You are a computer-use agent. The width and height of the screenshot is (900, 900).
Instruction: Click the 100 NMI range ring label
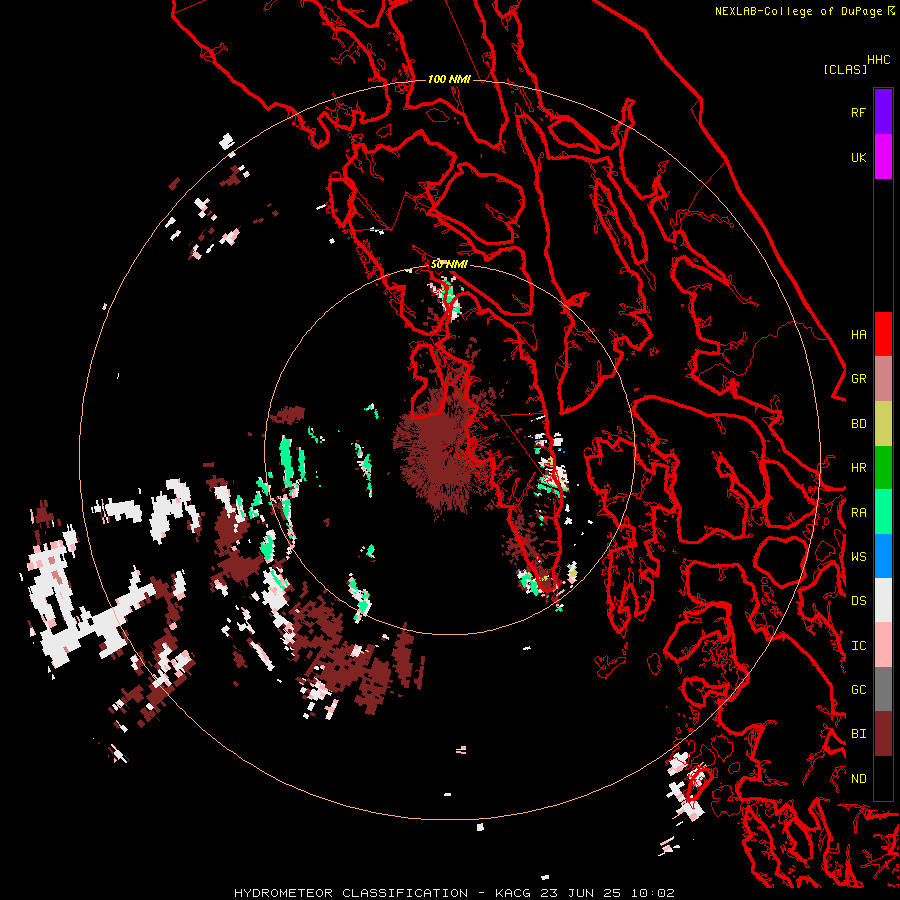[449, 79]
